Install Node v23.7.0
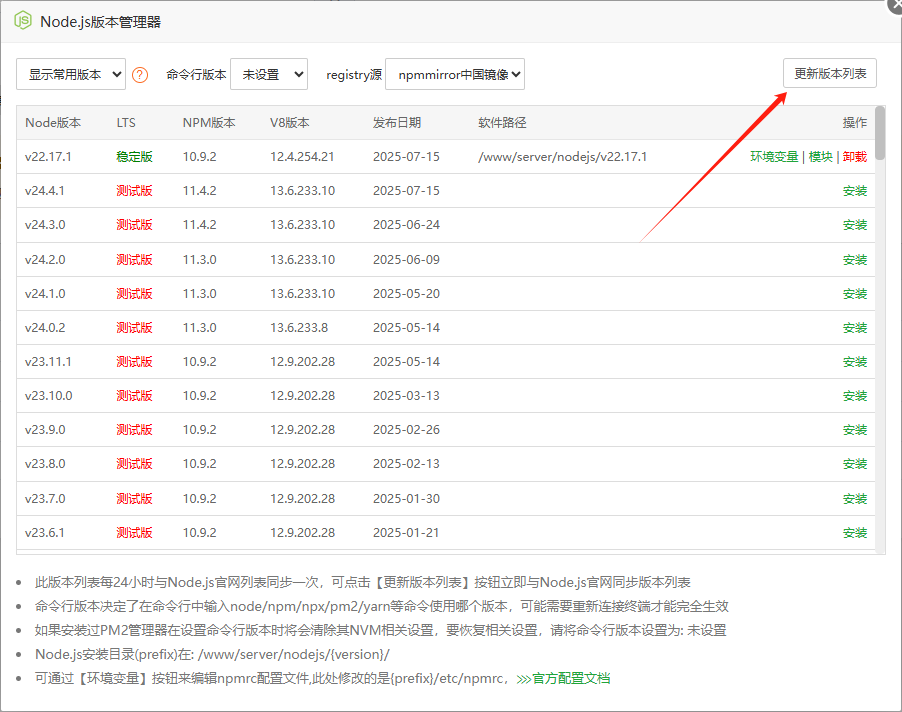 tap(855, 499)
